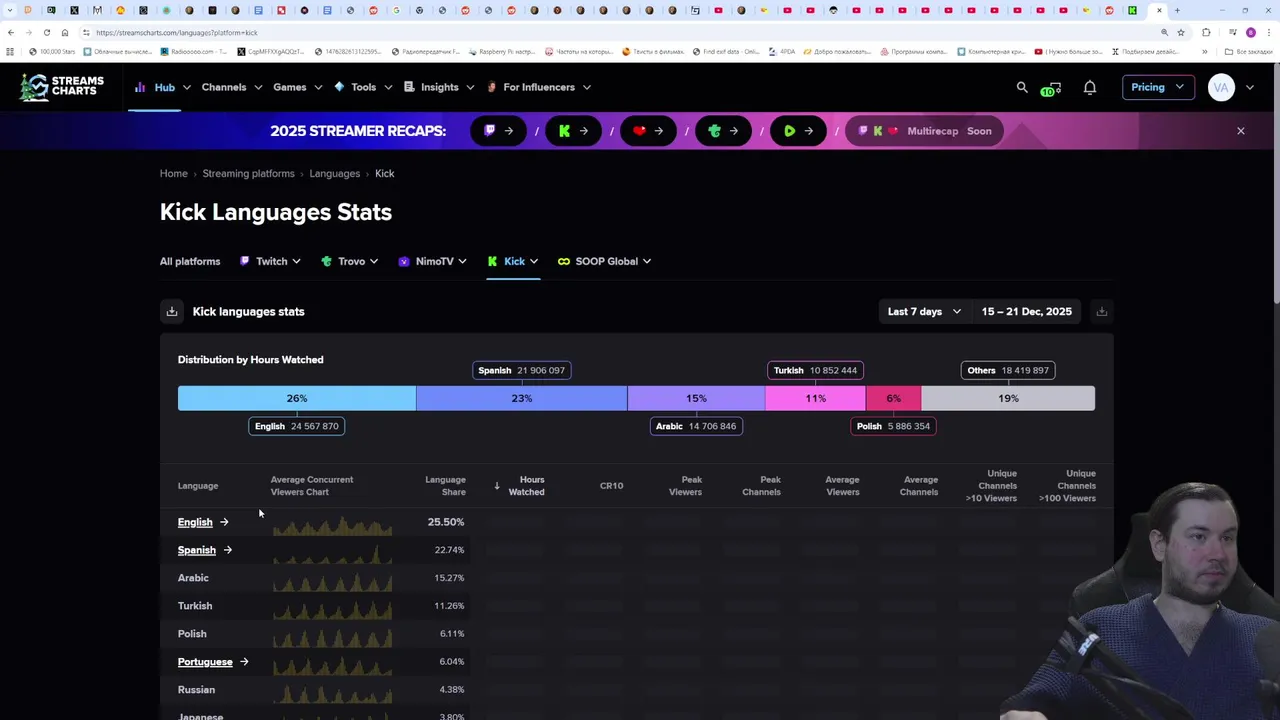
Task: Select the Others 19% gray bar segment
Action: pos(1008,398)
